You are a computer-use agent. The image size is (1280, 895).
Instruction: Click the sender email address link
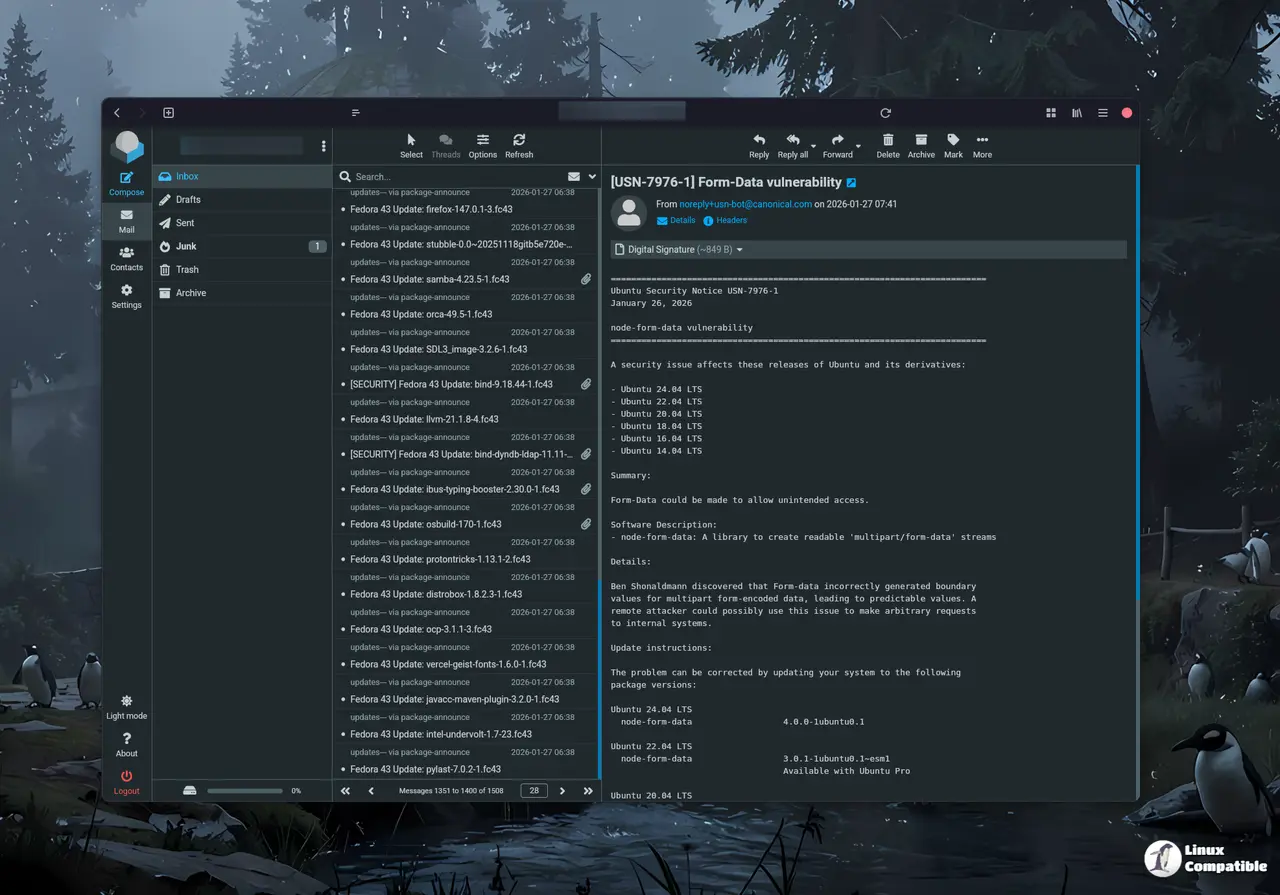tap(745, 204)
